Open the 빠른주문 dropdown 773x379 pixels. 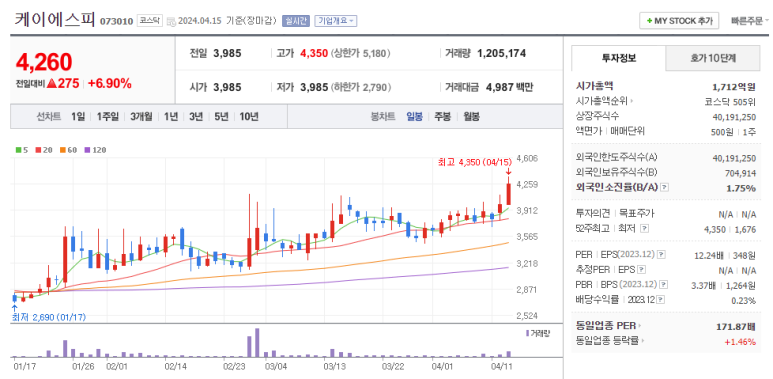coord(750,21)
